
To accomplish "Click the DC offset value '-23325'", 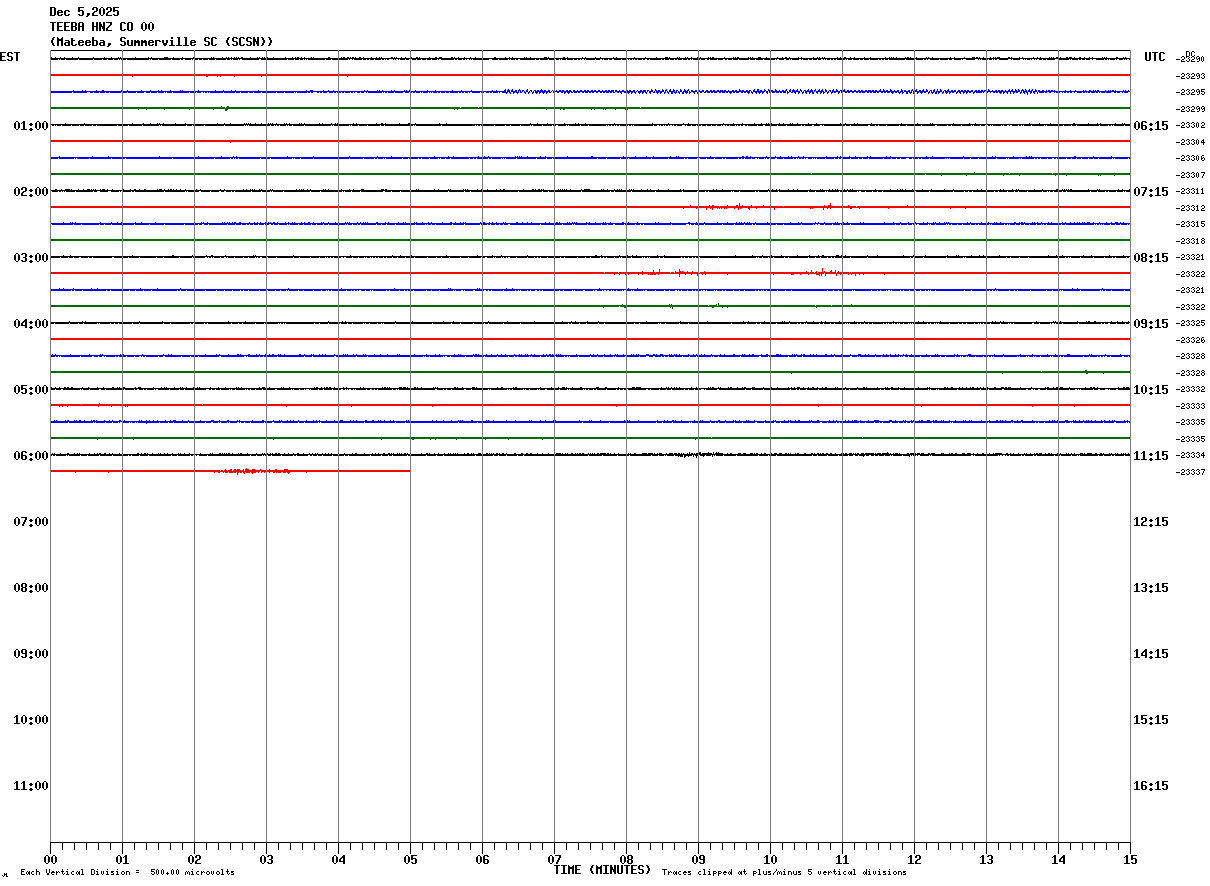I will click(x=1191, y=324).
